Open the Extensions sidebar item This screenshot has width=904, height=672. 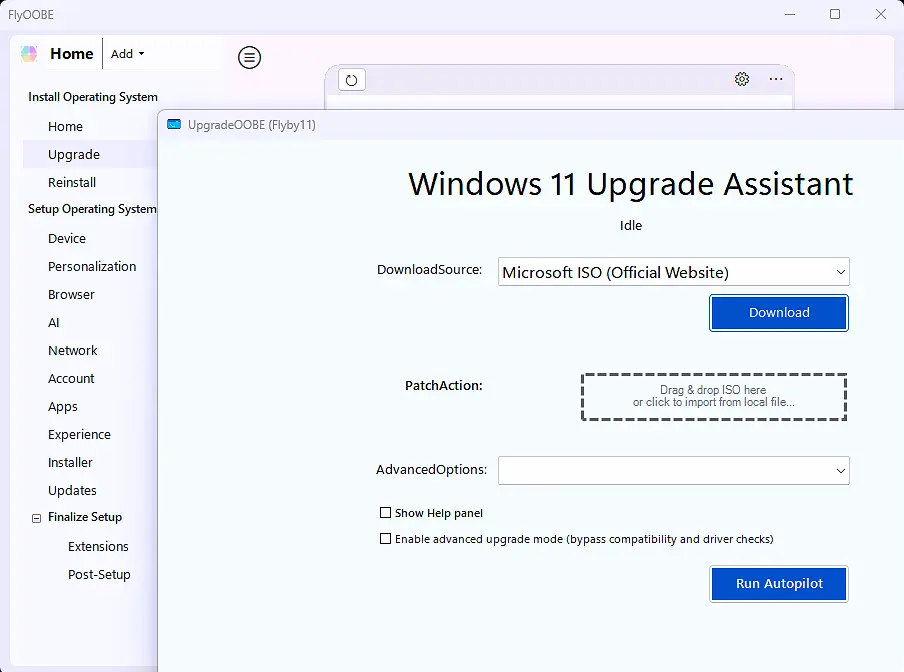(98, 547)
